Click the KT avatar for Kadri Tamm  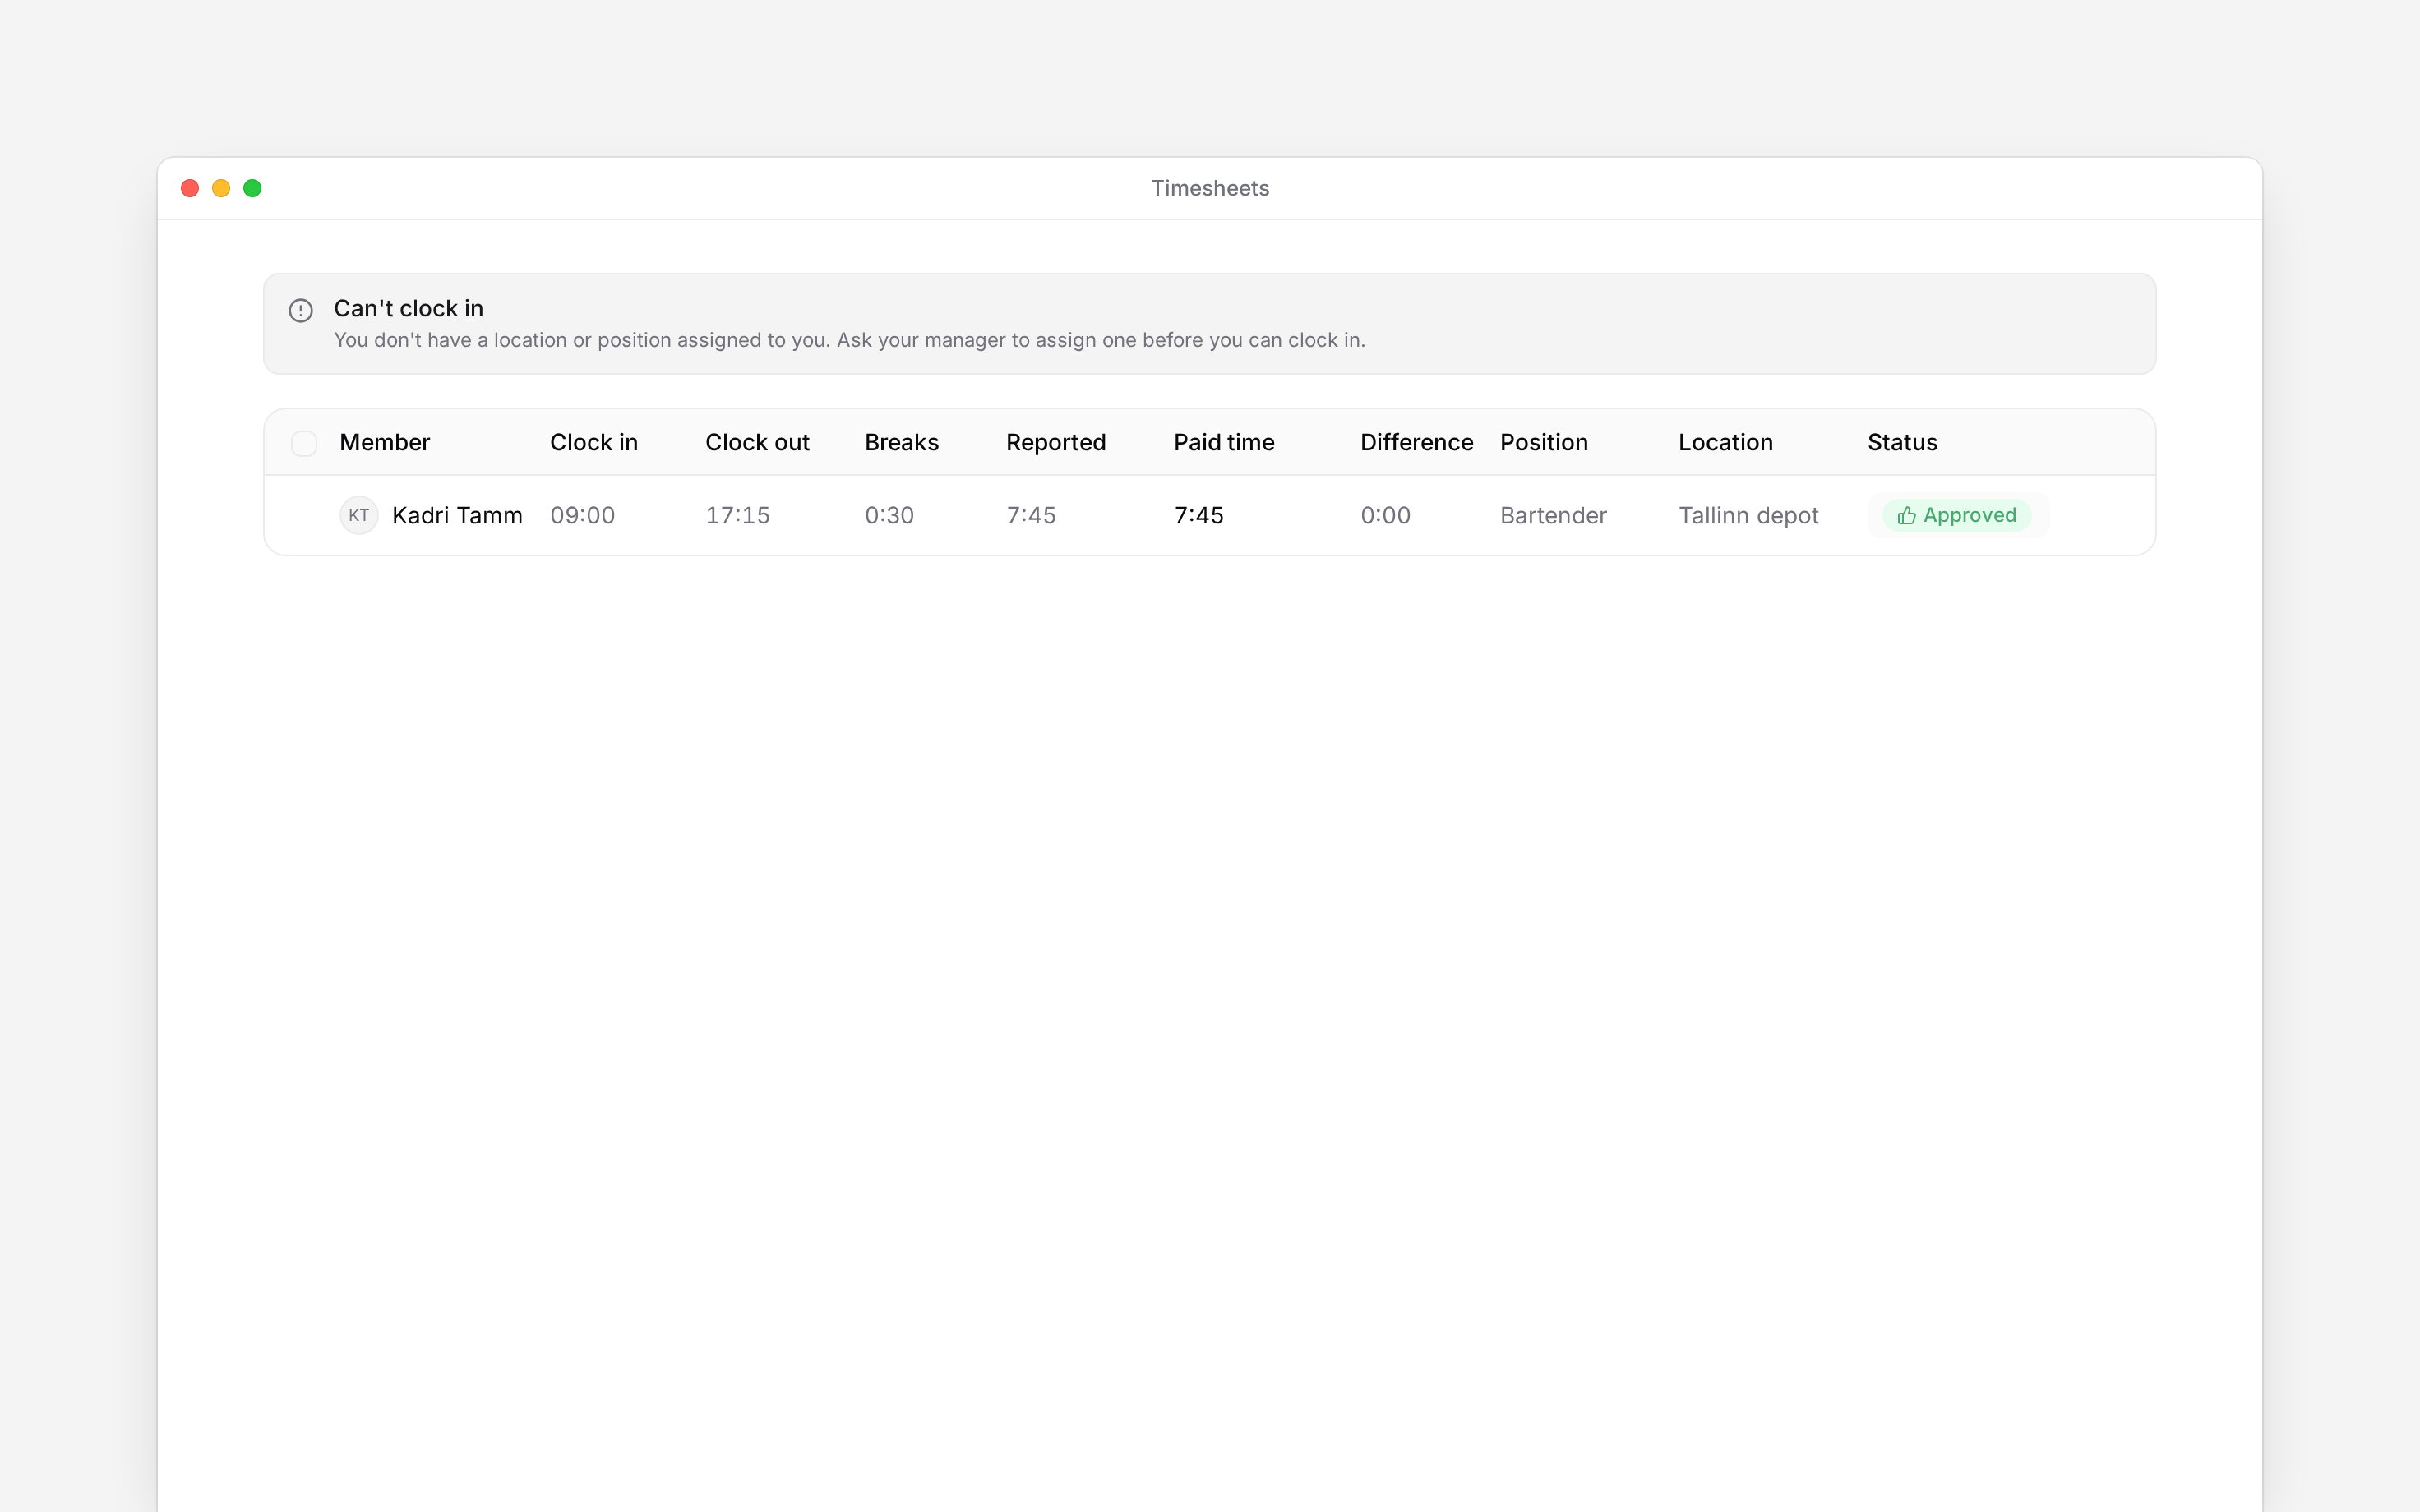(359, 515)
